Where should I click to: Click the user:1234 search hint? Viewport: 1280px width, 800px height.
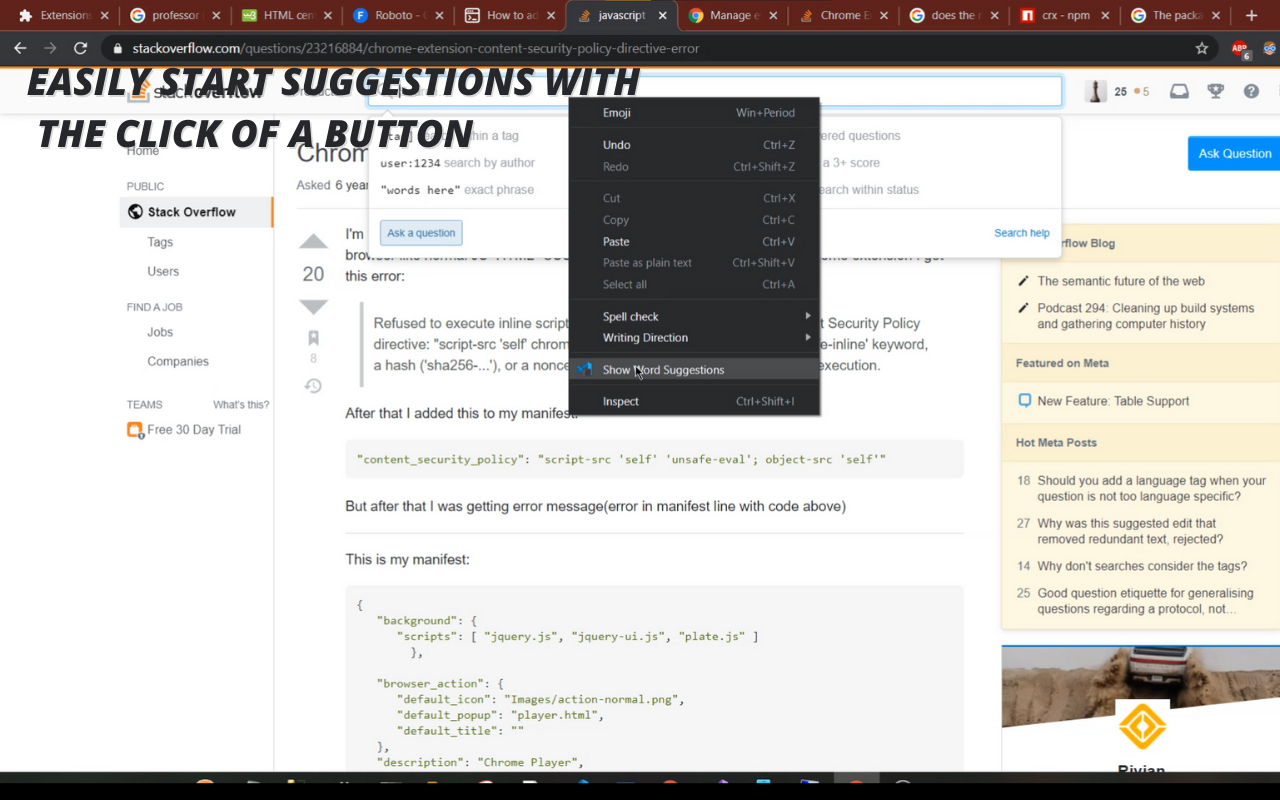point(458,163)
